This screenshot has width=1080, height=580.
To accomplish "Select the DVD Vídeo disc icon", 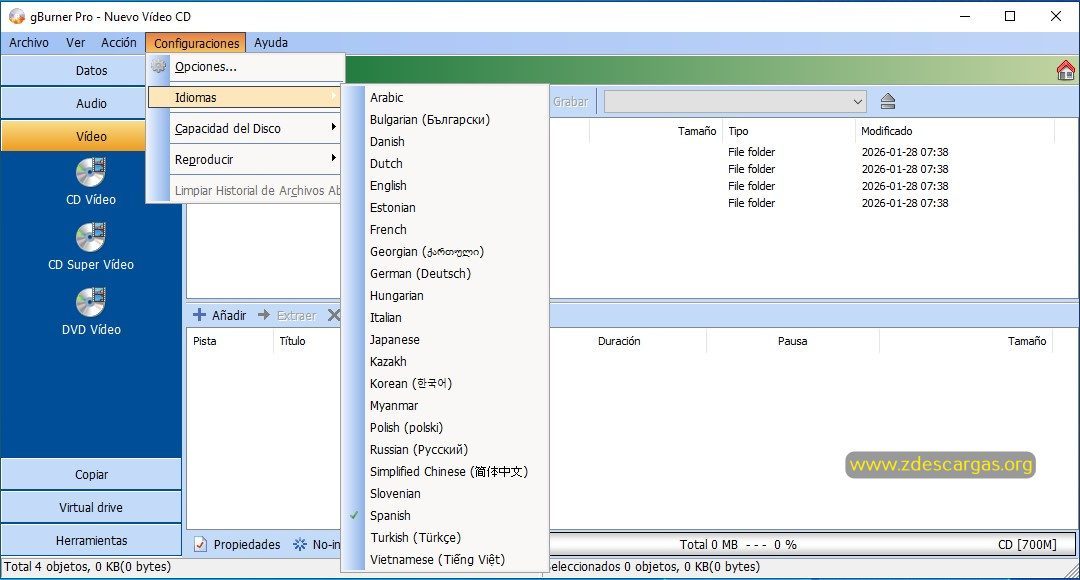I will pyautogui.click(x=91, y=302).
